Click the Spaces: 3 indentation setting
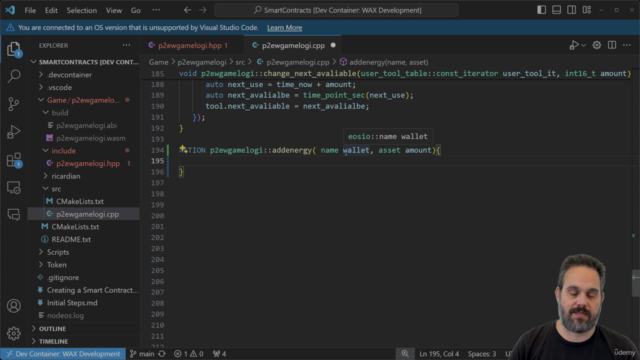 pyautogui.click(x=482, y=354)
